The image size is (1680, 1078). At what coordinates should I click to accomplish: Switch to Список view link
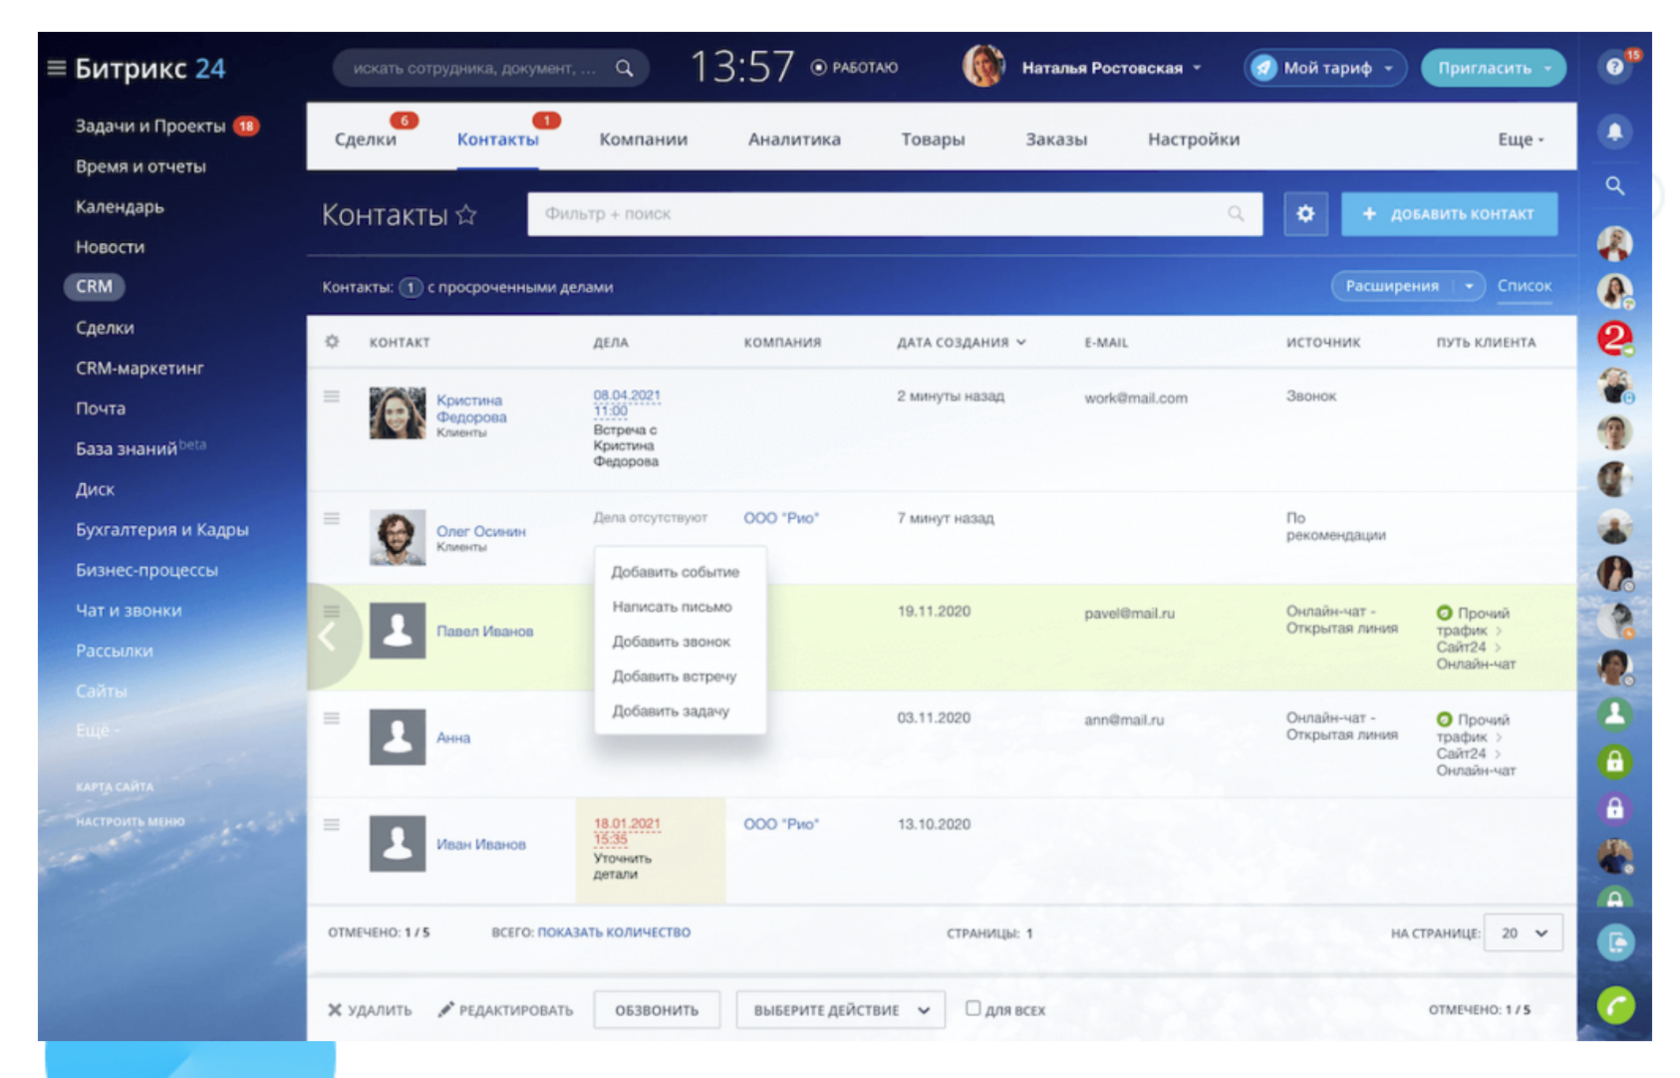[x=1524, y=286]
